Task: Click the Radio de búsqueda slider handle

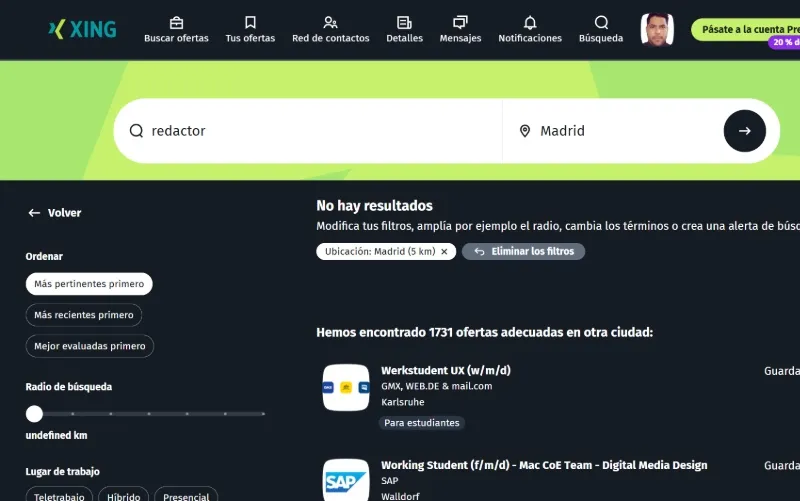Action: click(x=34, y=414)
